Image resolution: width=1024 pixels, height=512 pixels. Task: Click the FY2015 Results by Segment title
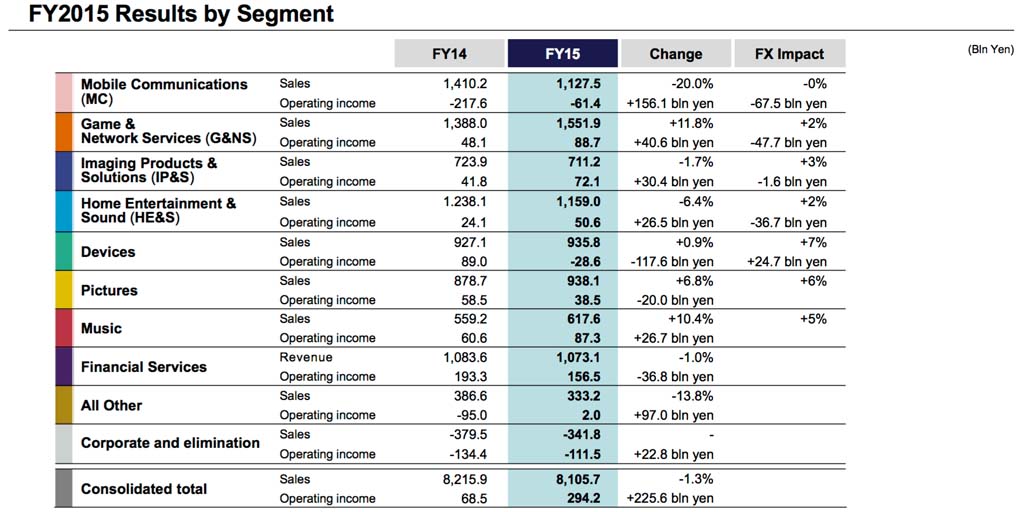(x=168, y=15)
